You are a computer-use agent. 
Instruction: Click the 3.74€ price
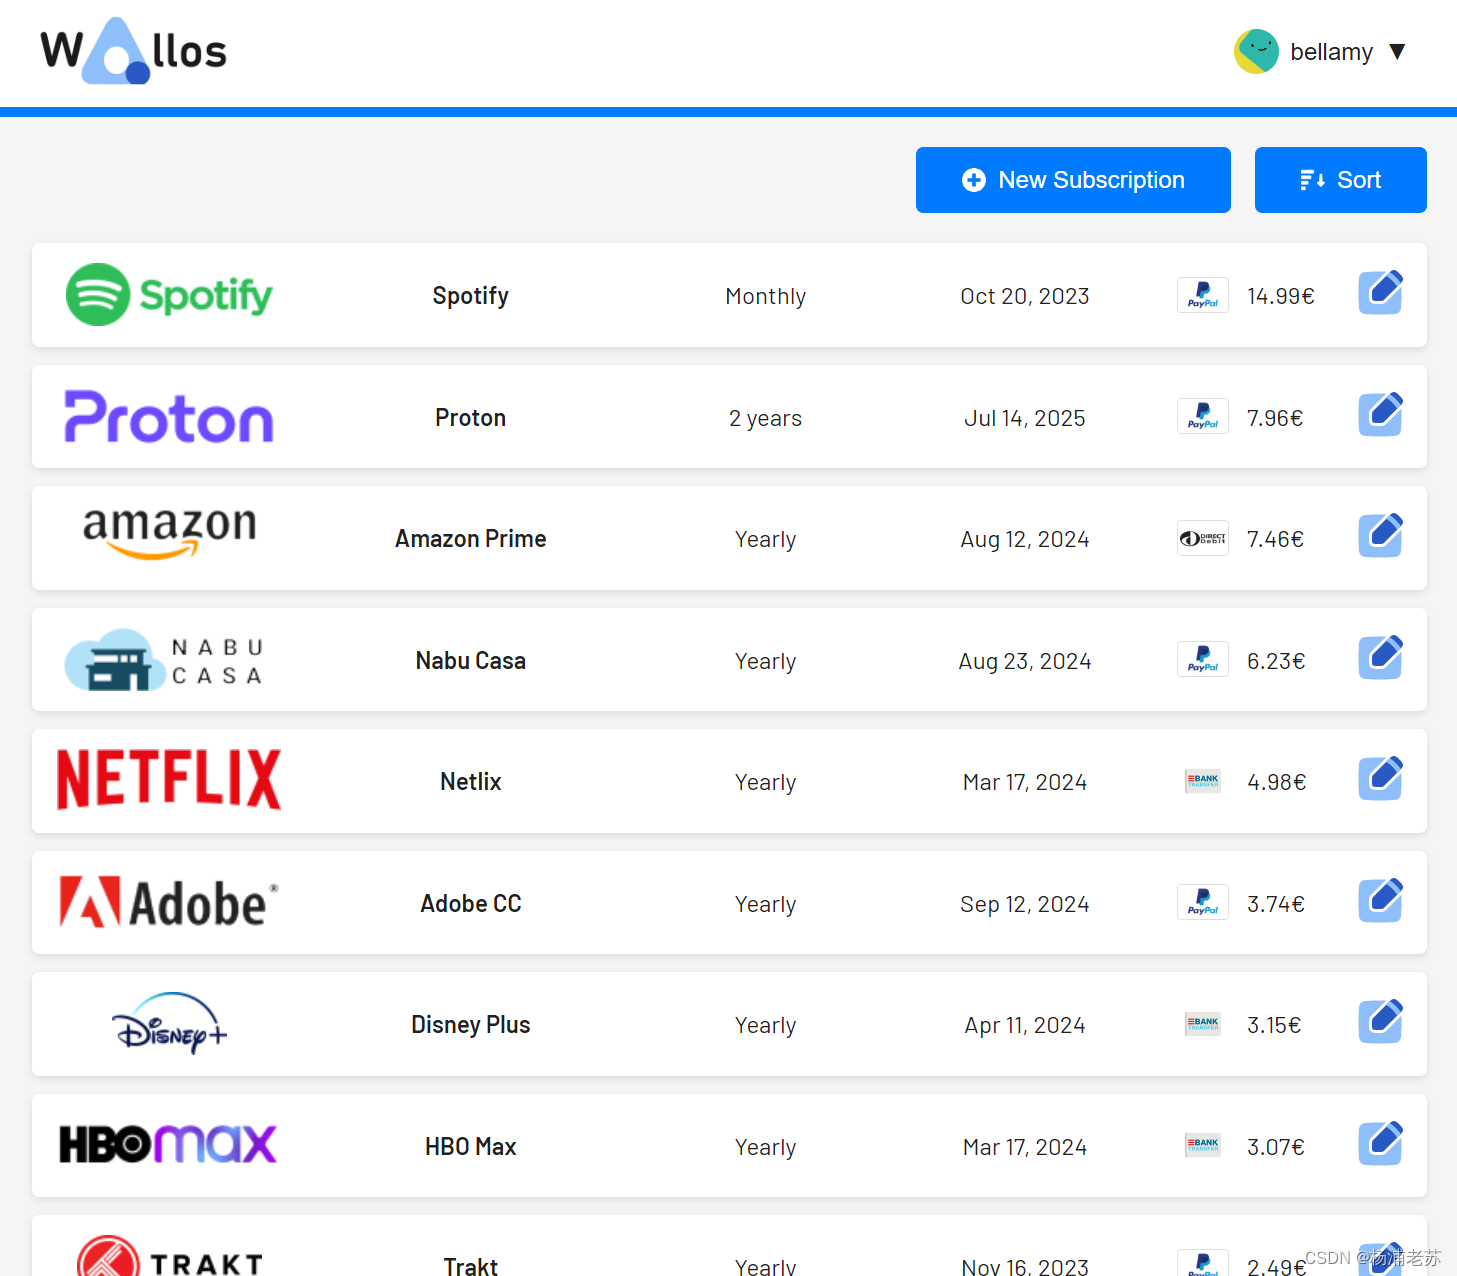1276,904
